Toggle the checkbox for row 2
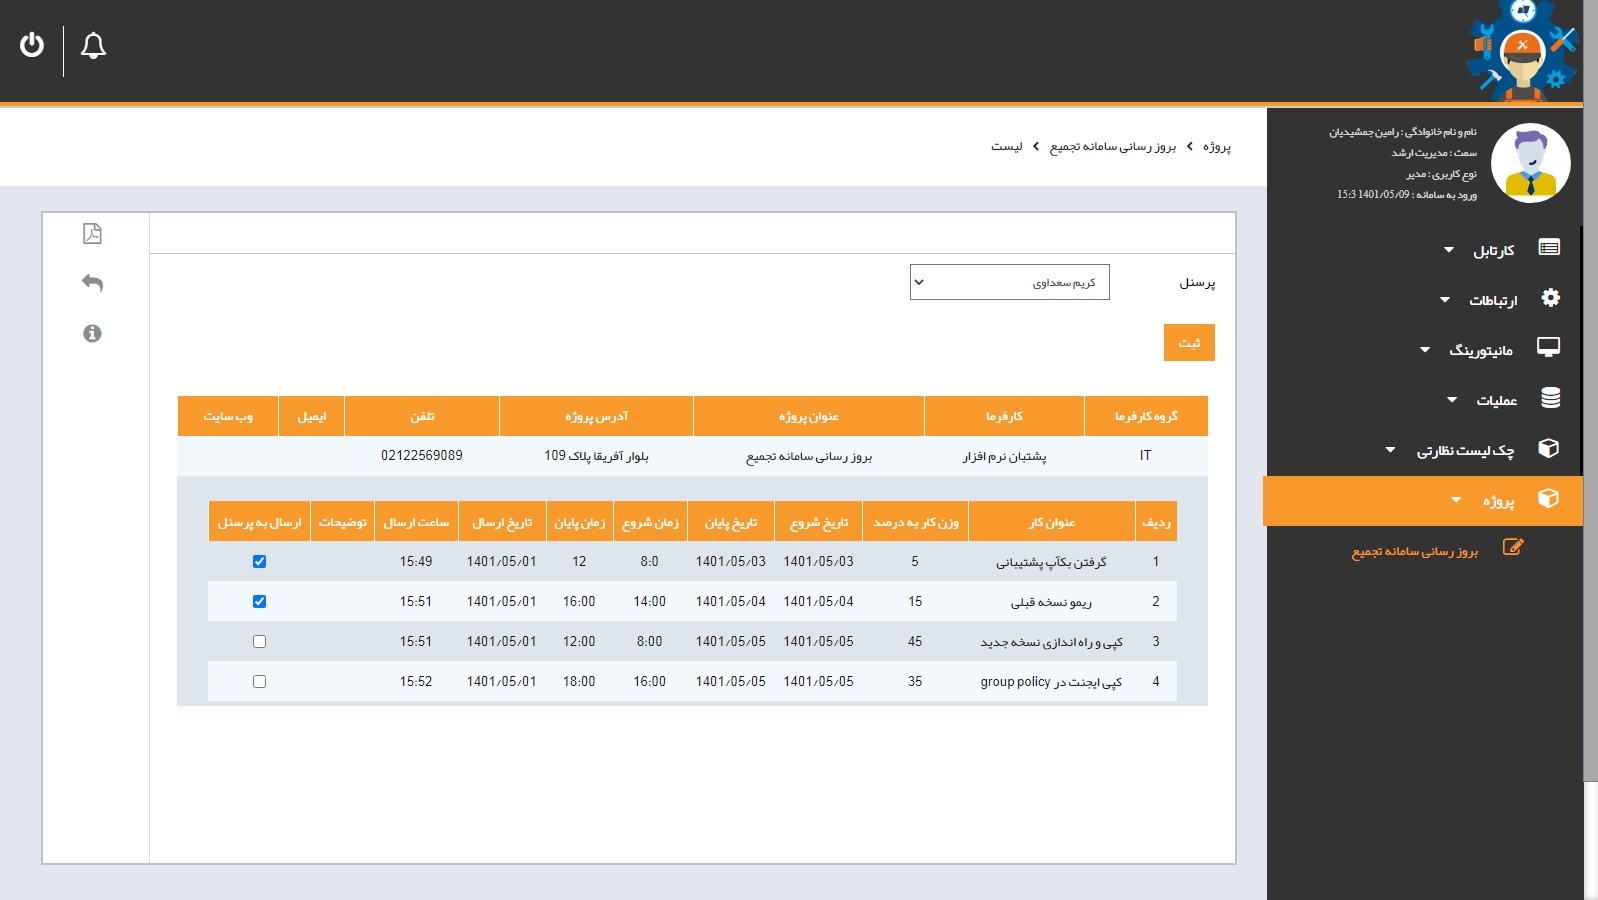1598x900 pixels. point(259,602)
